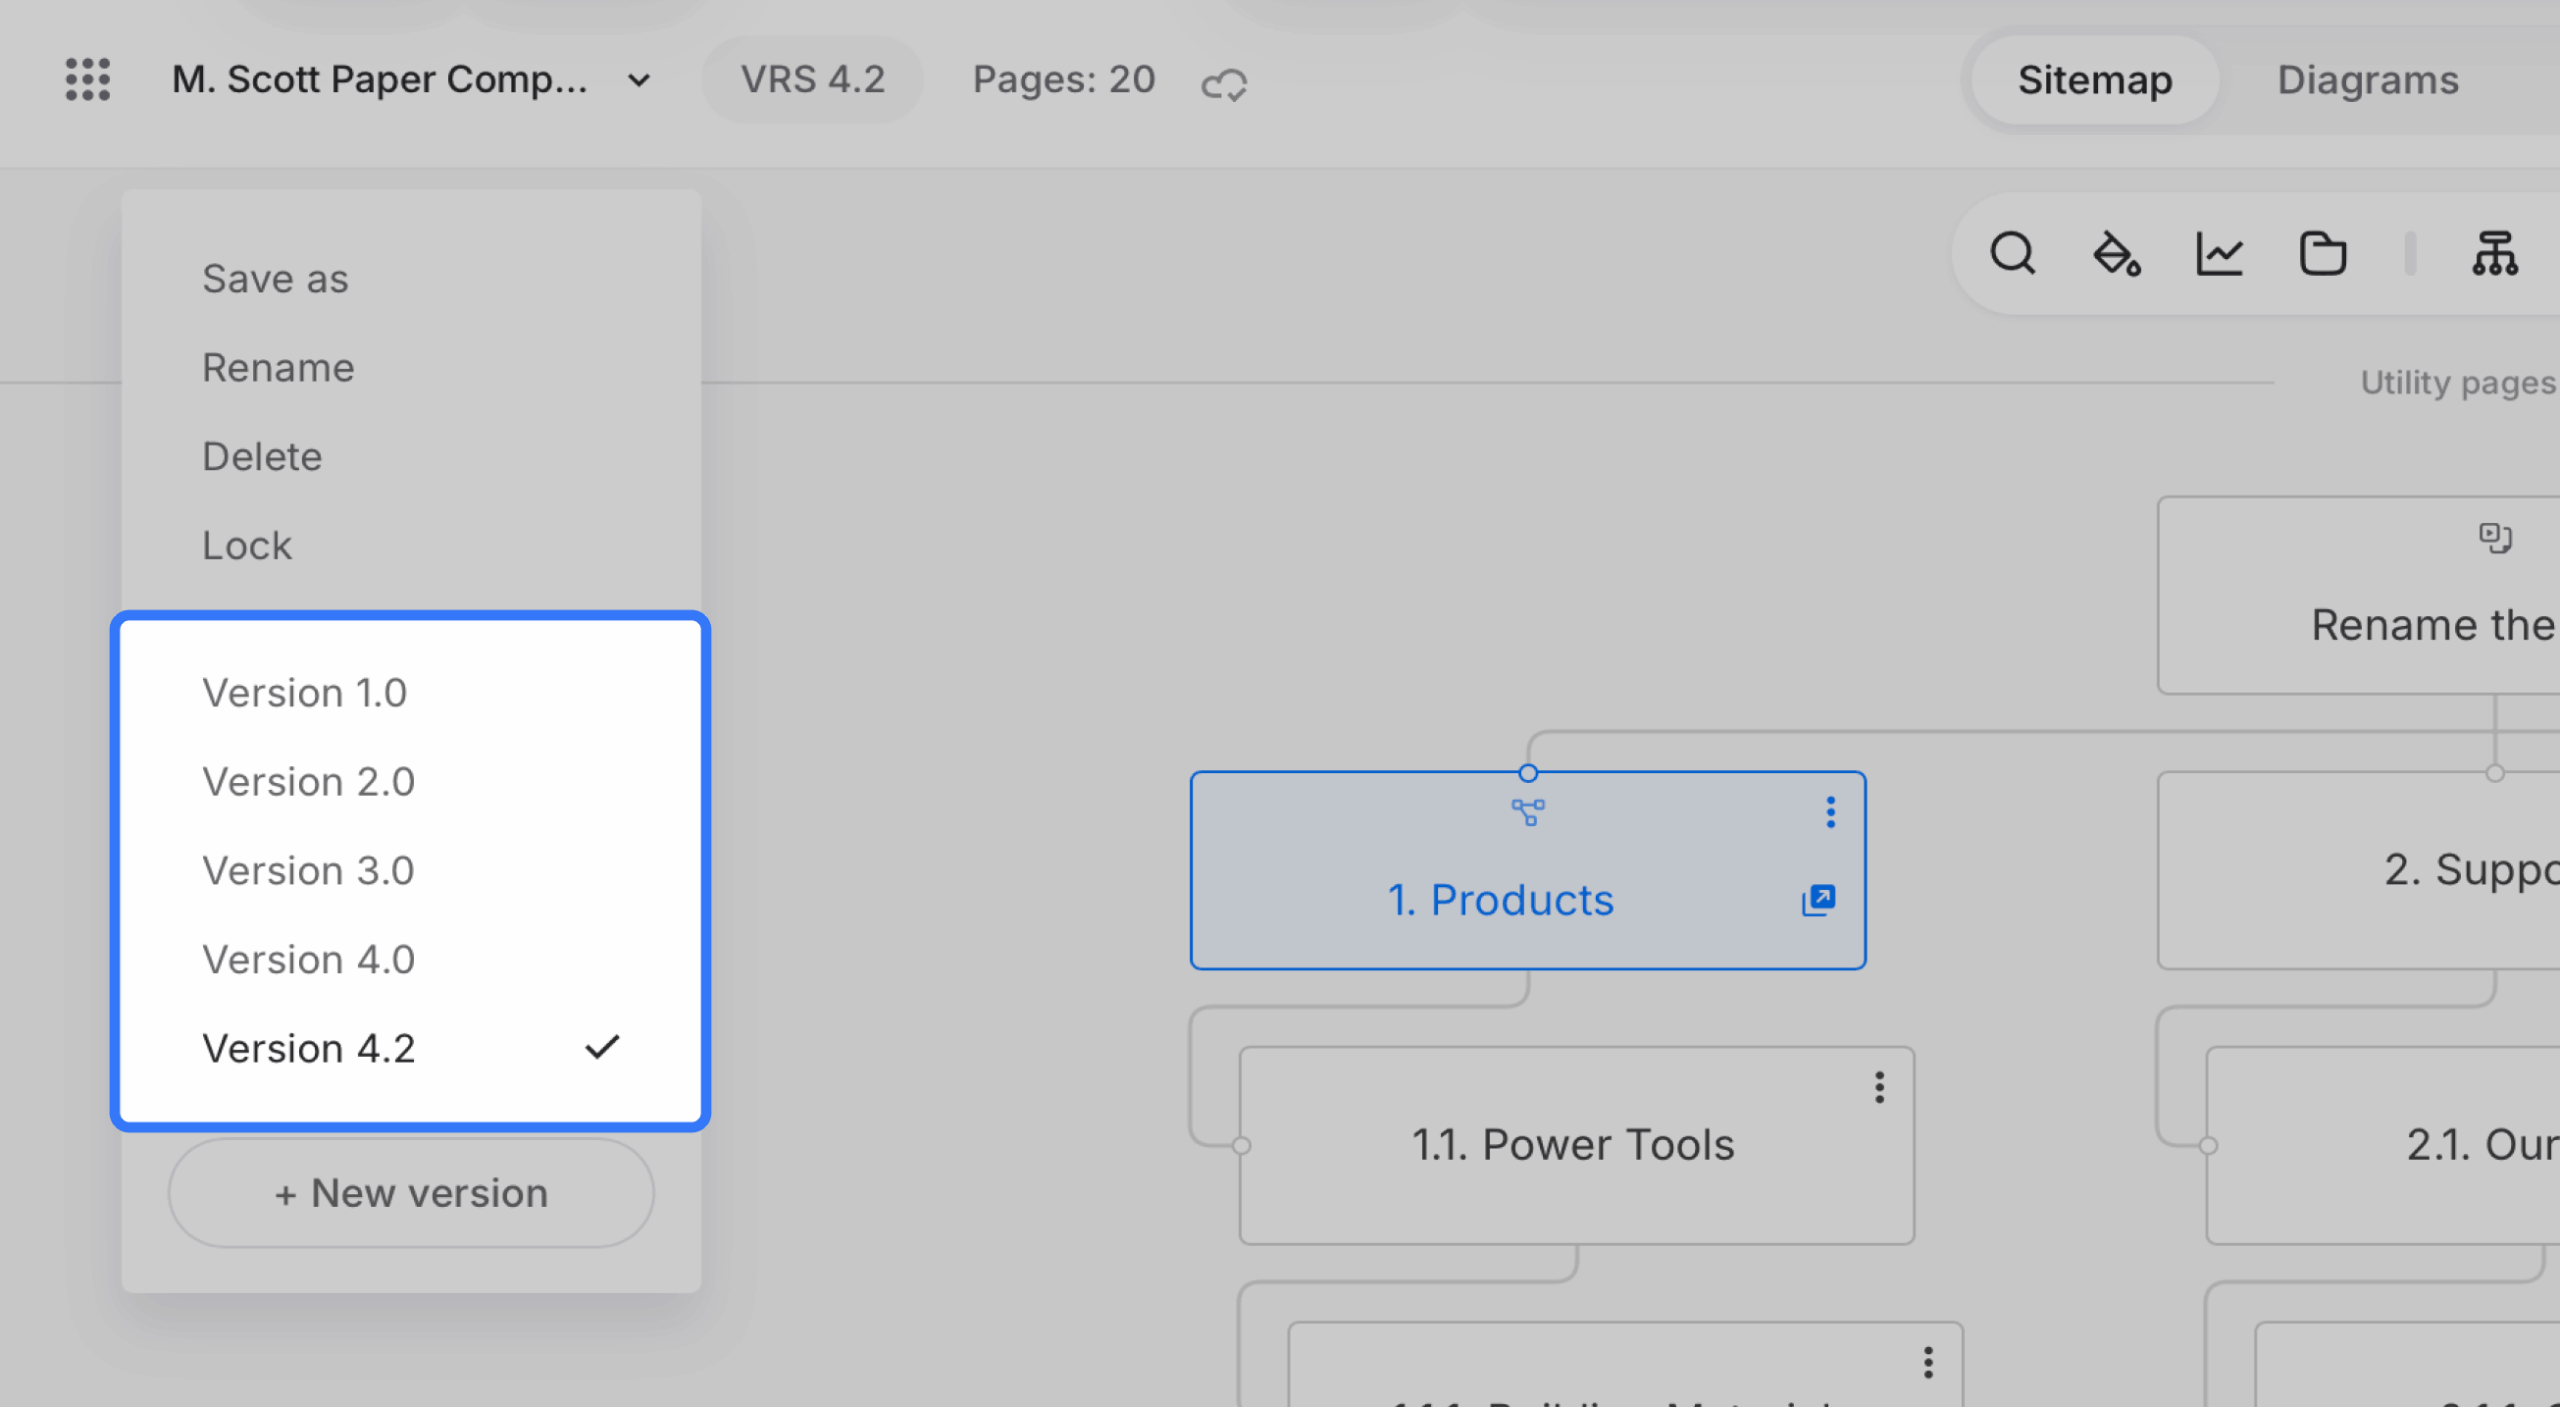Image resolution: width=2560 pixels, height=1407 pixels.
Task: Click the sitemap hierarchy layout icon
Action: (x=2494, y=253)
